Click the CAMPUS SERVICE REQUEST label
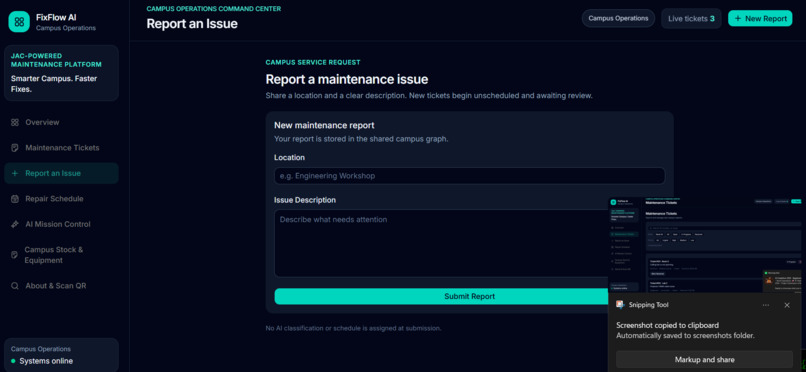This screenshot has height=372, width=806. click(313, 62)
